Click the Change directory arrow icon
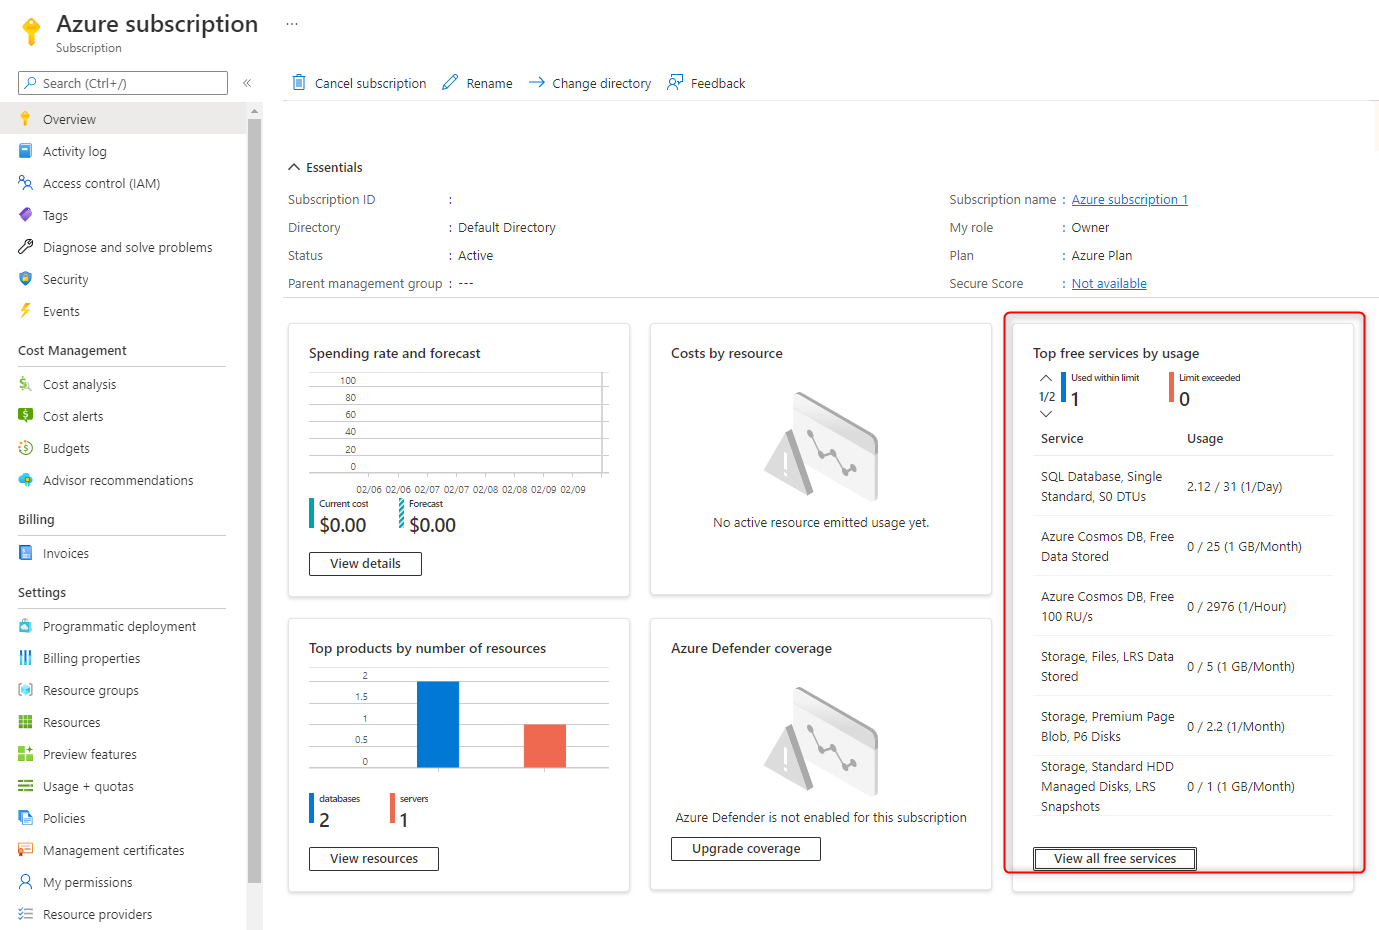 click(x=537, y=82)
